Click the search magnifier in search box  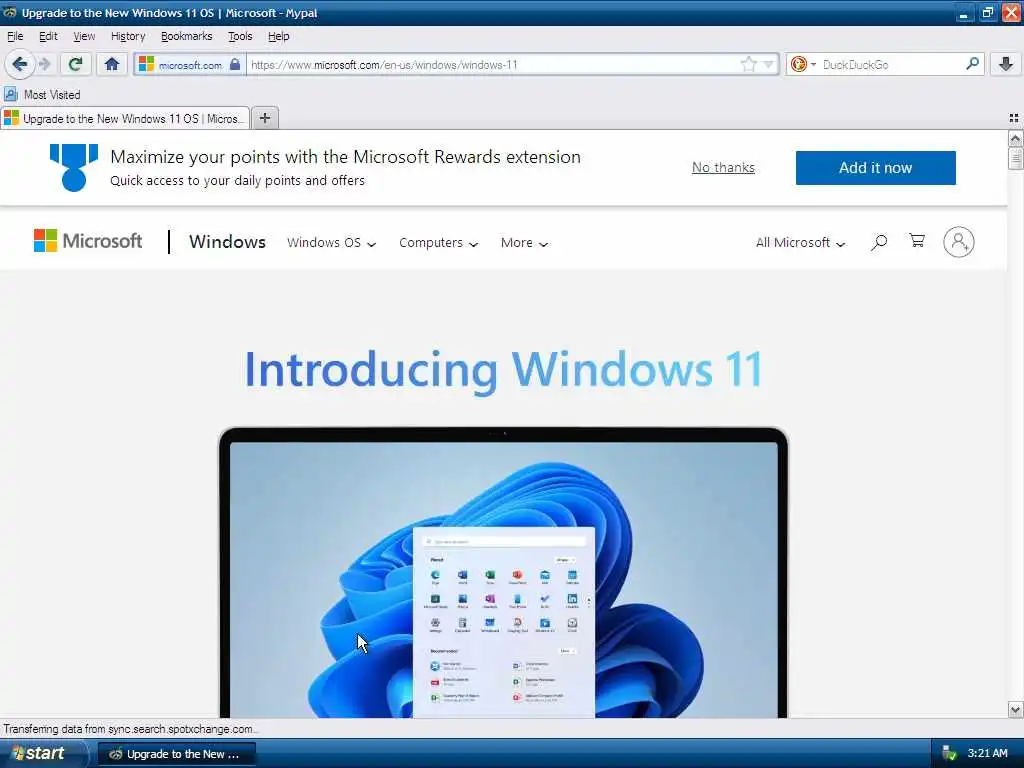[x=972, y=64]
